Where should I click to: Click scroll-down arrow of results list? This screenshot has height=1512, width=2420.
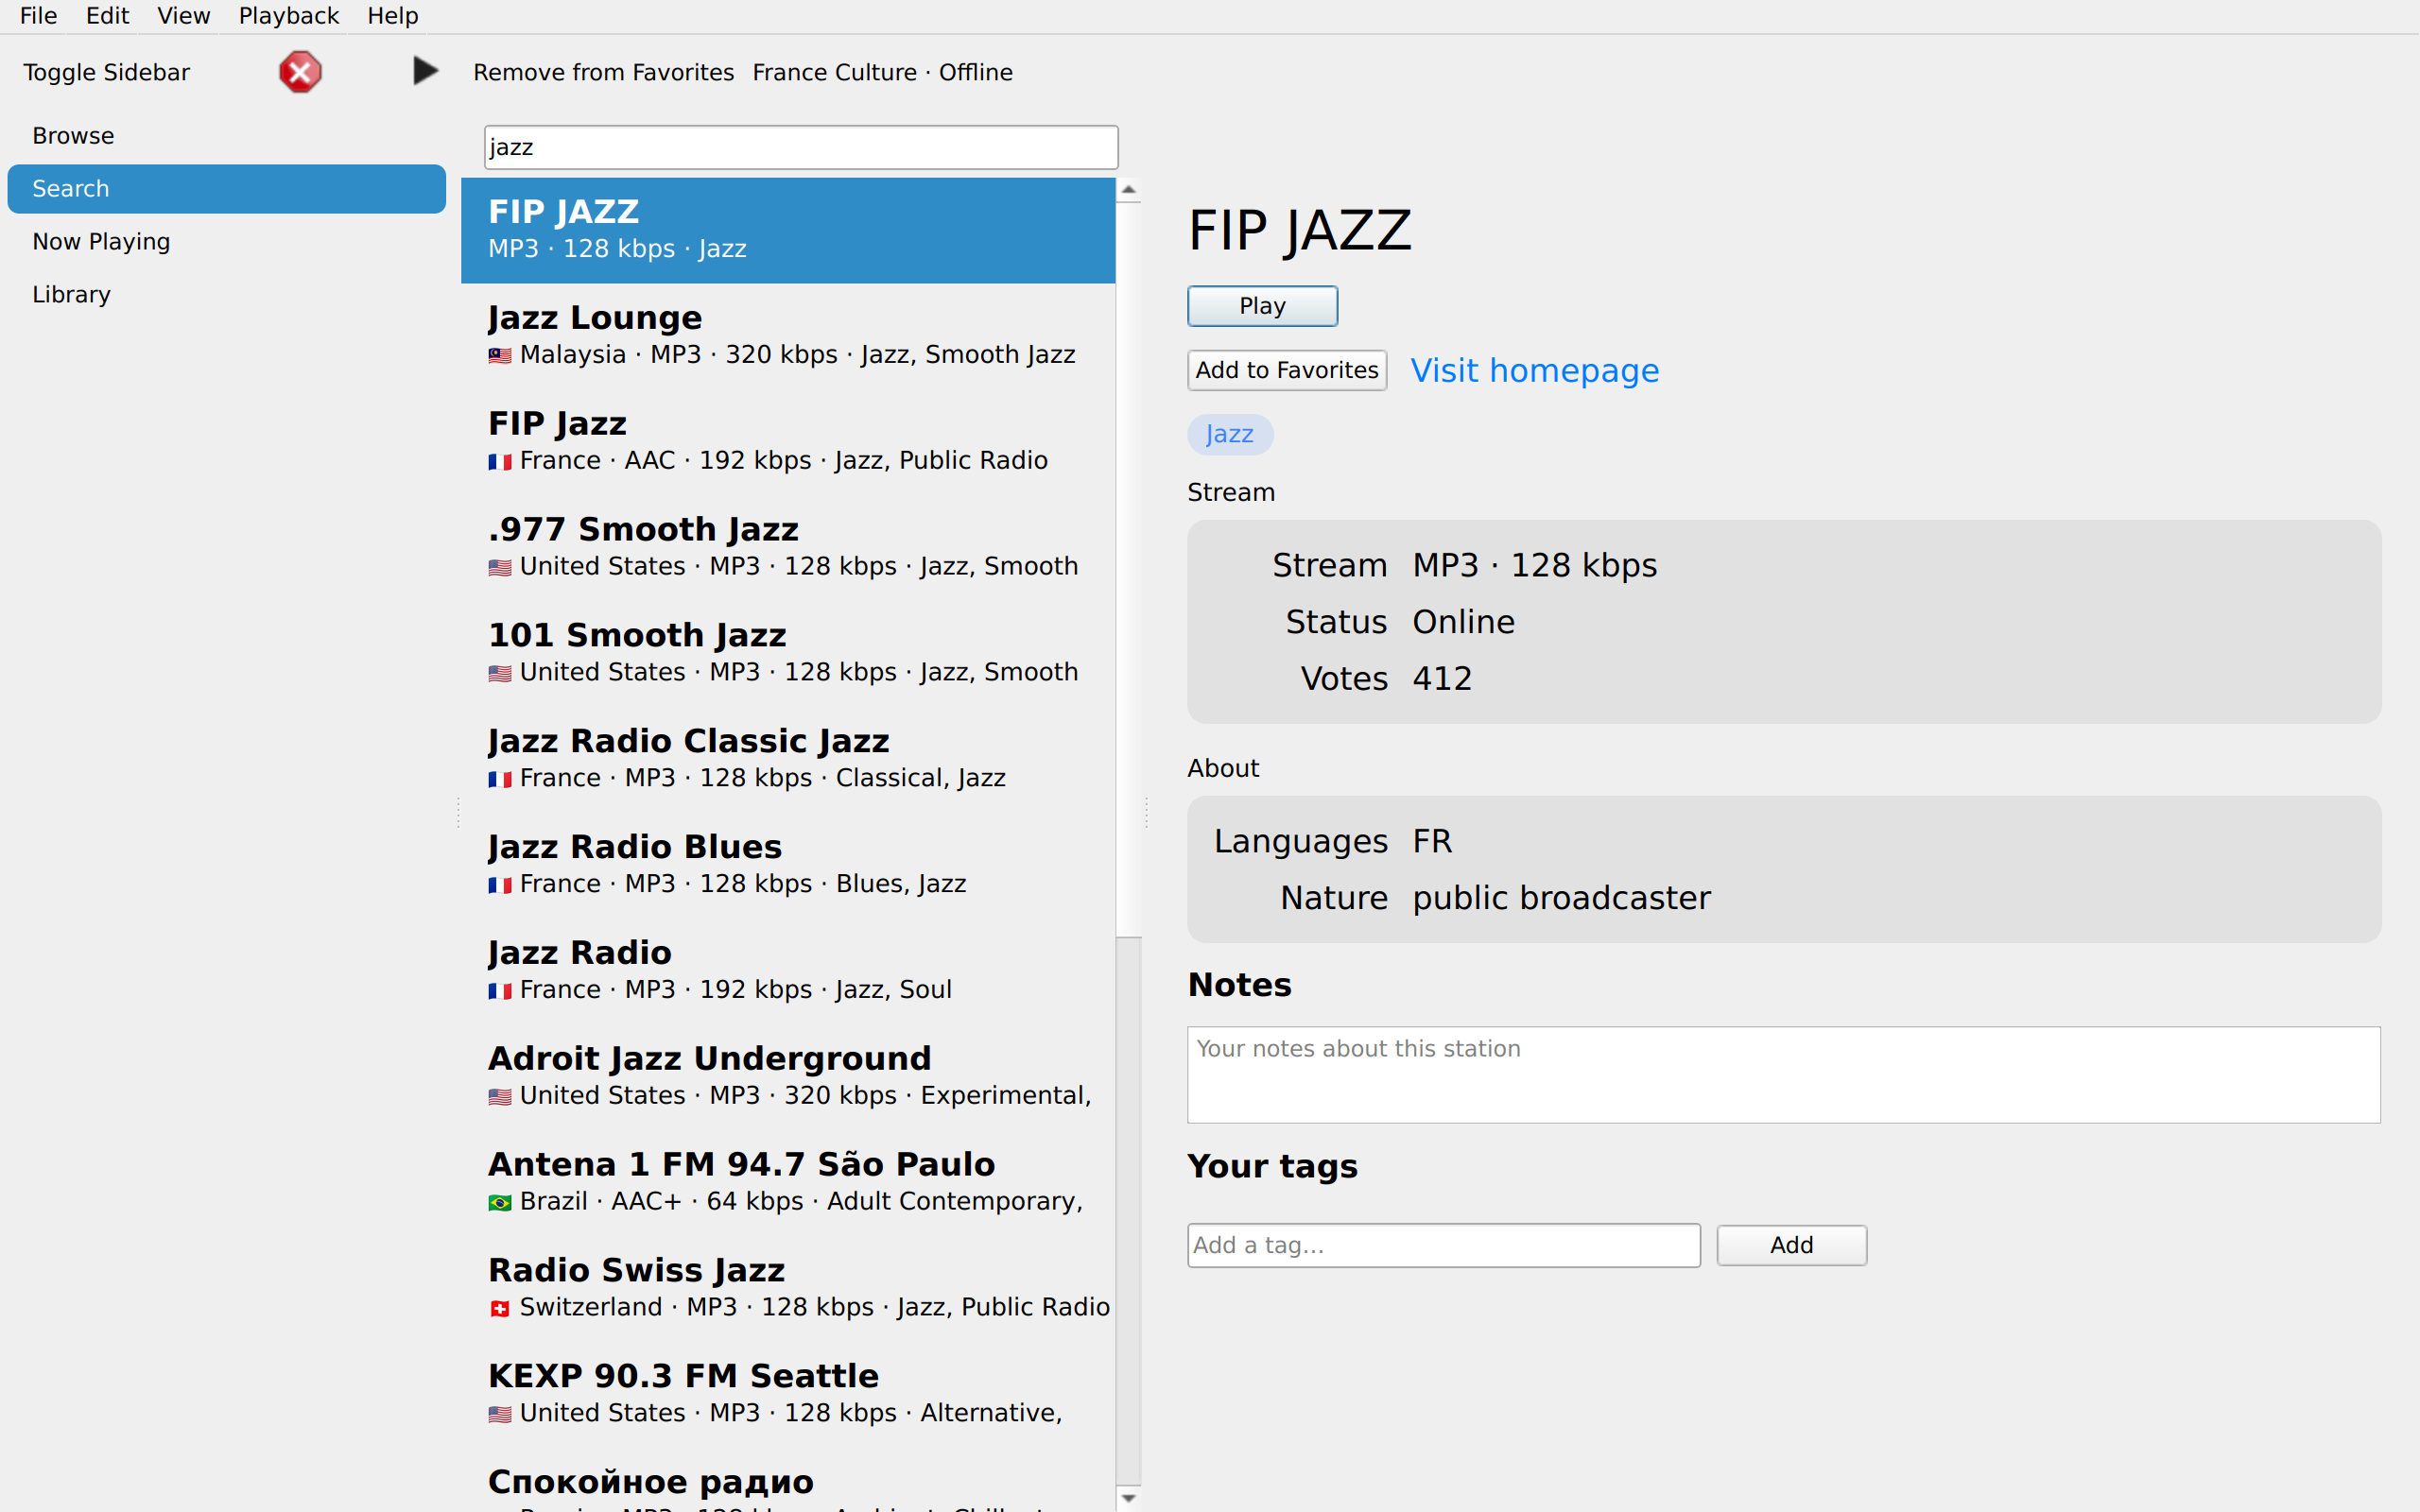click(1128, 1498)
